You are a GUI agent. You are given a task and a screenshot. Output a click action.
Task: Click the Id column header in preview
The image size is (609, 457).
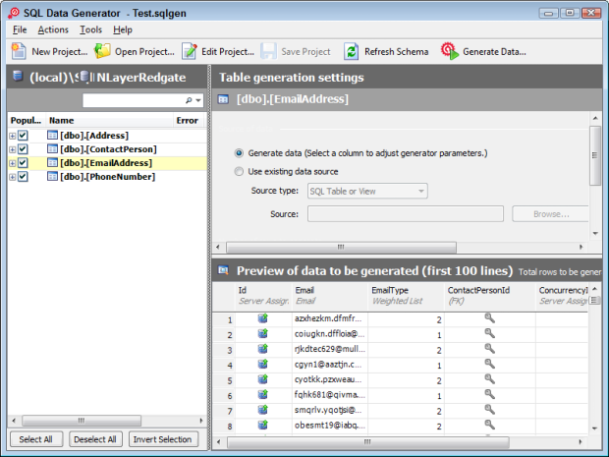point(263,295)
